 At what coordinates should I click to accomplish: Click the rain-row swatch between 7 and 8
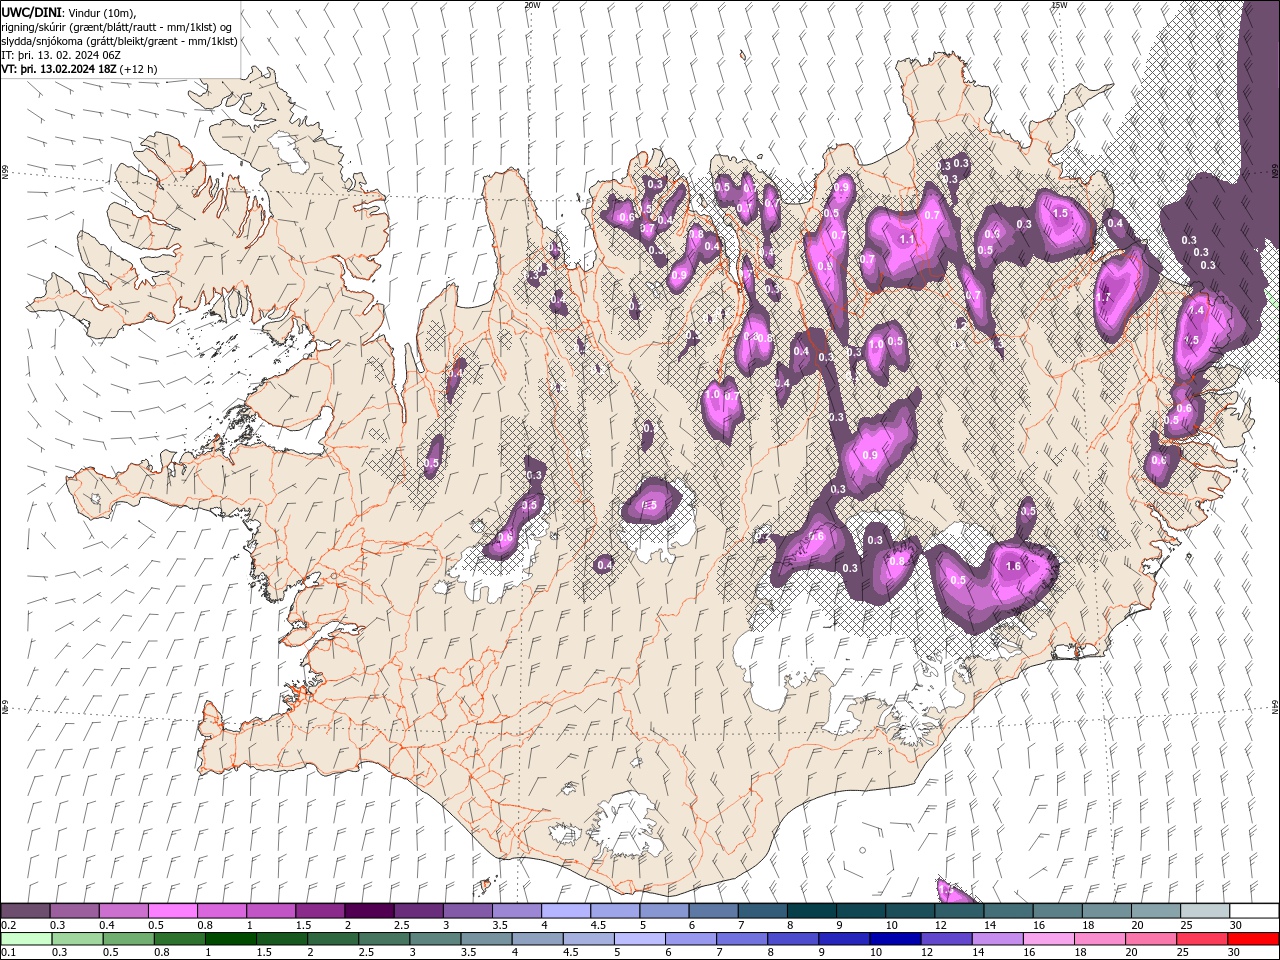[741, 939]
